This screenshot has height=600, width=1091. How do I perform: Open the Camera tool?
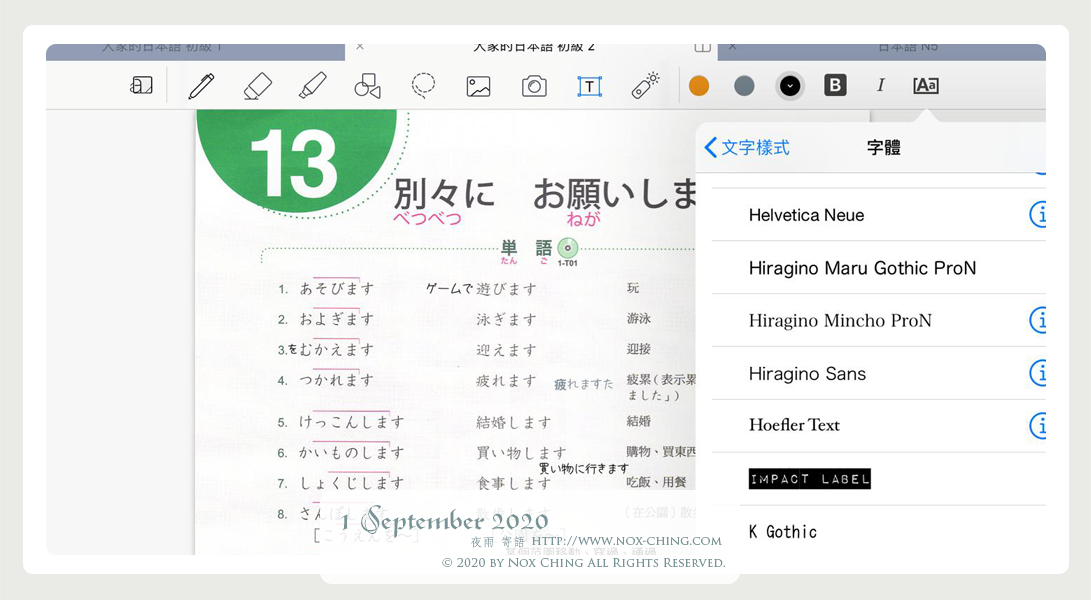tap(534, 86)
